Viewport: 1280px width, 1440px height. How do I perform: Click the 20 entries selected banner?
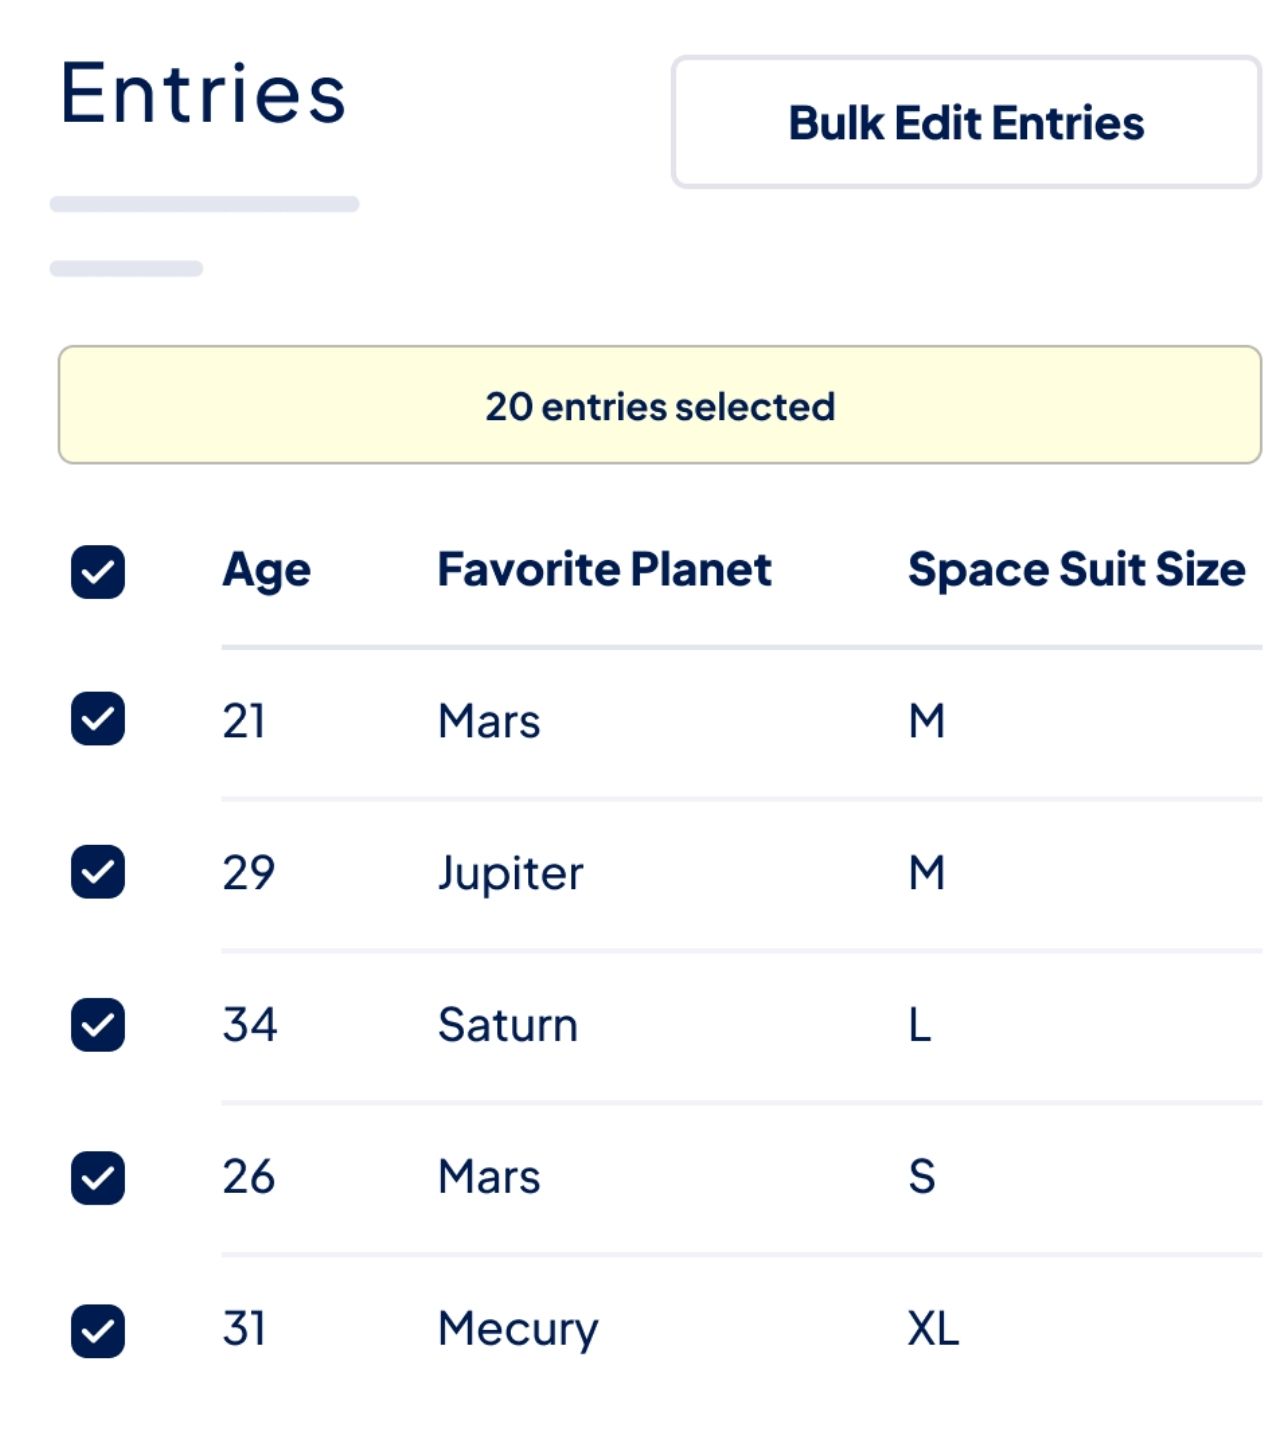[660, 405]
